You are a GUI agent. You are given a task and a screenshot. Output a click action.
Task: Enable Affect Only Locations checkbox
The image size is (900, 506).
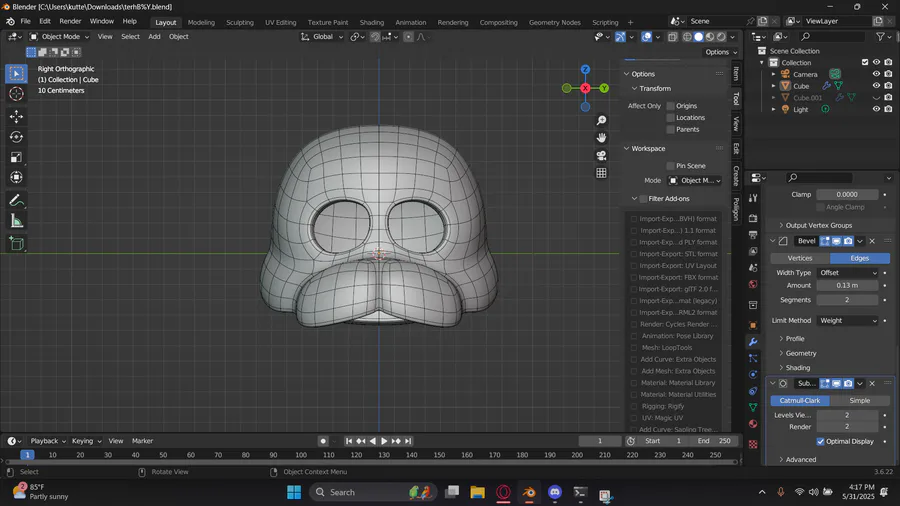(x=670, y=118)
